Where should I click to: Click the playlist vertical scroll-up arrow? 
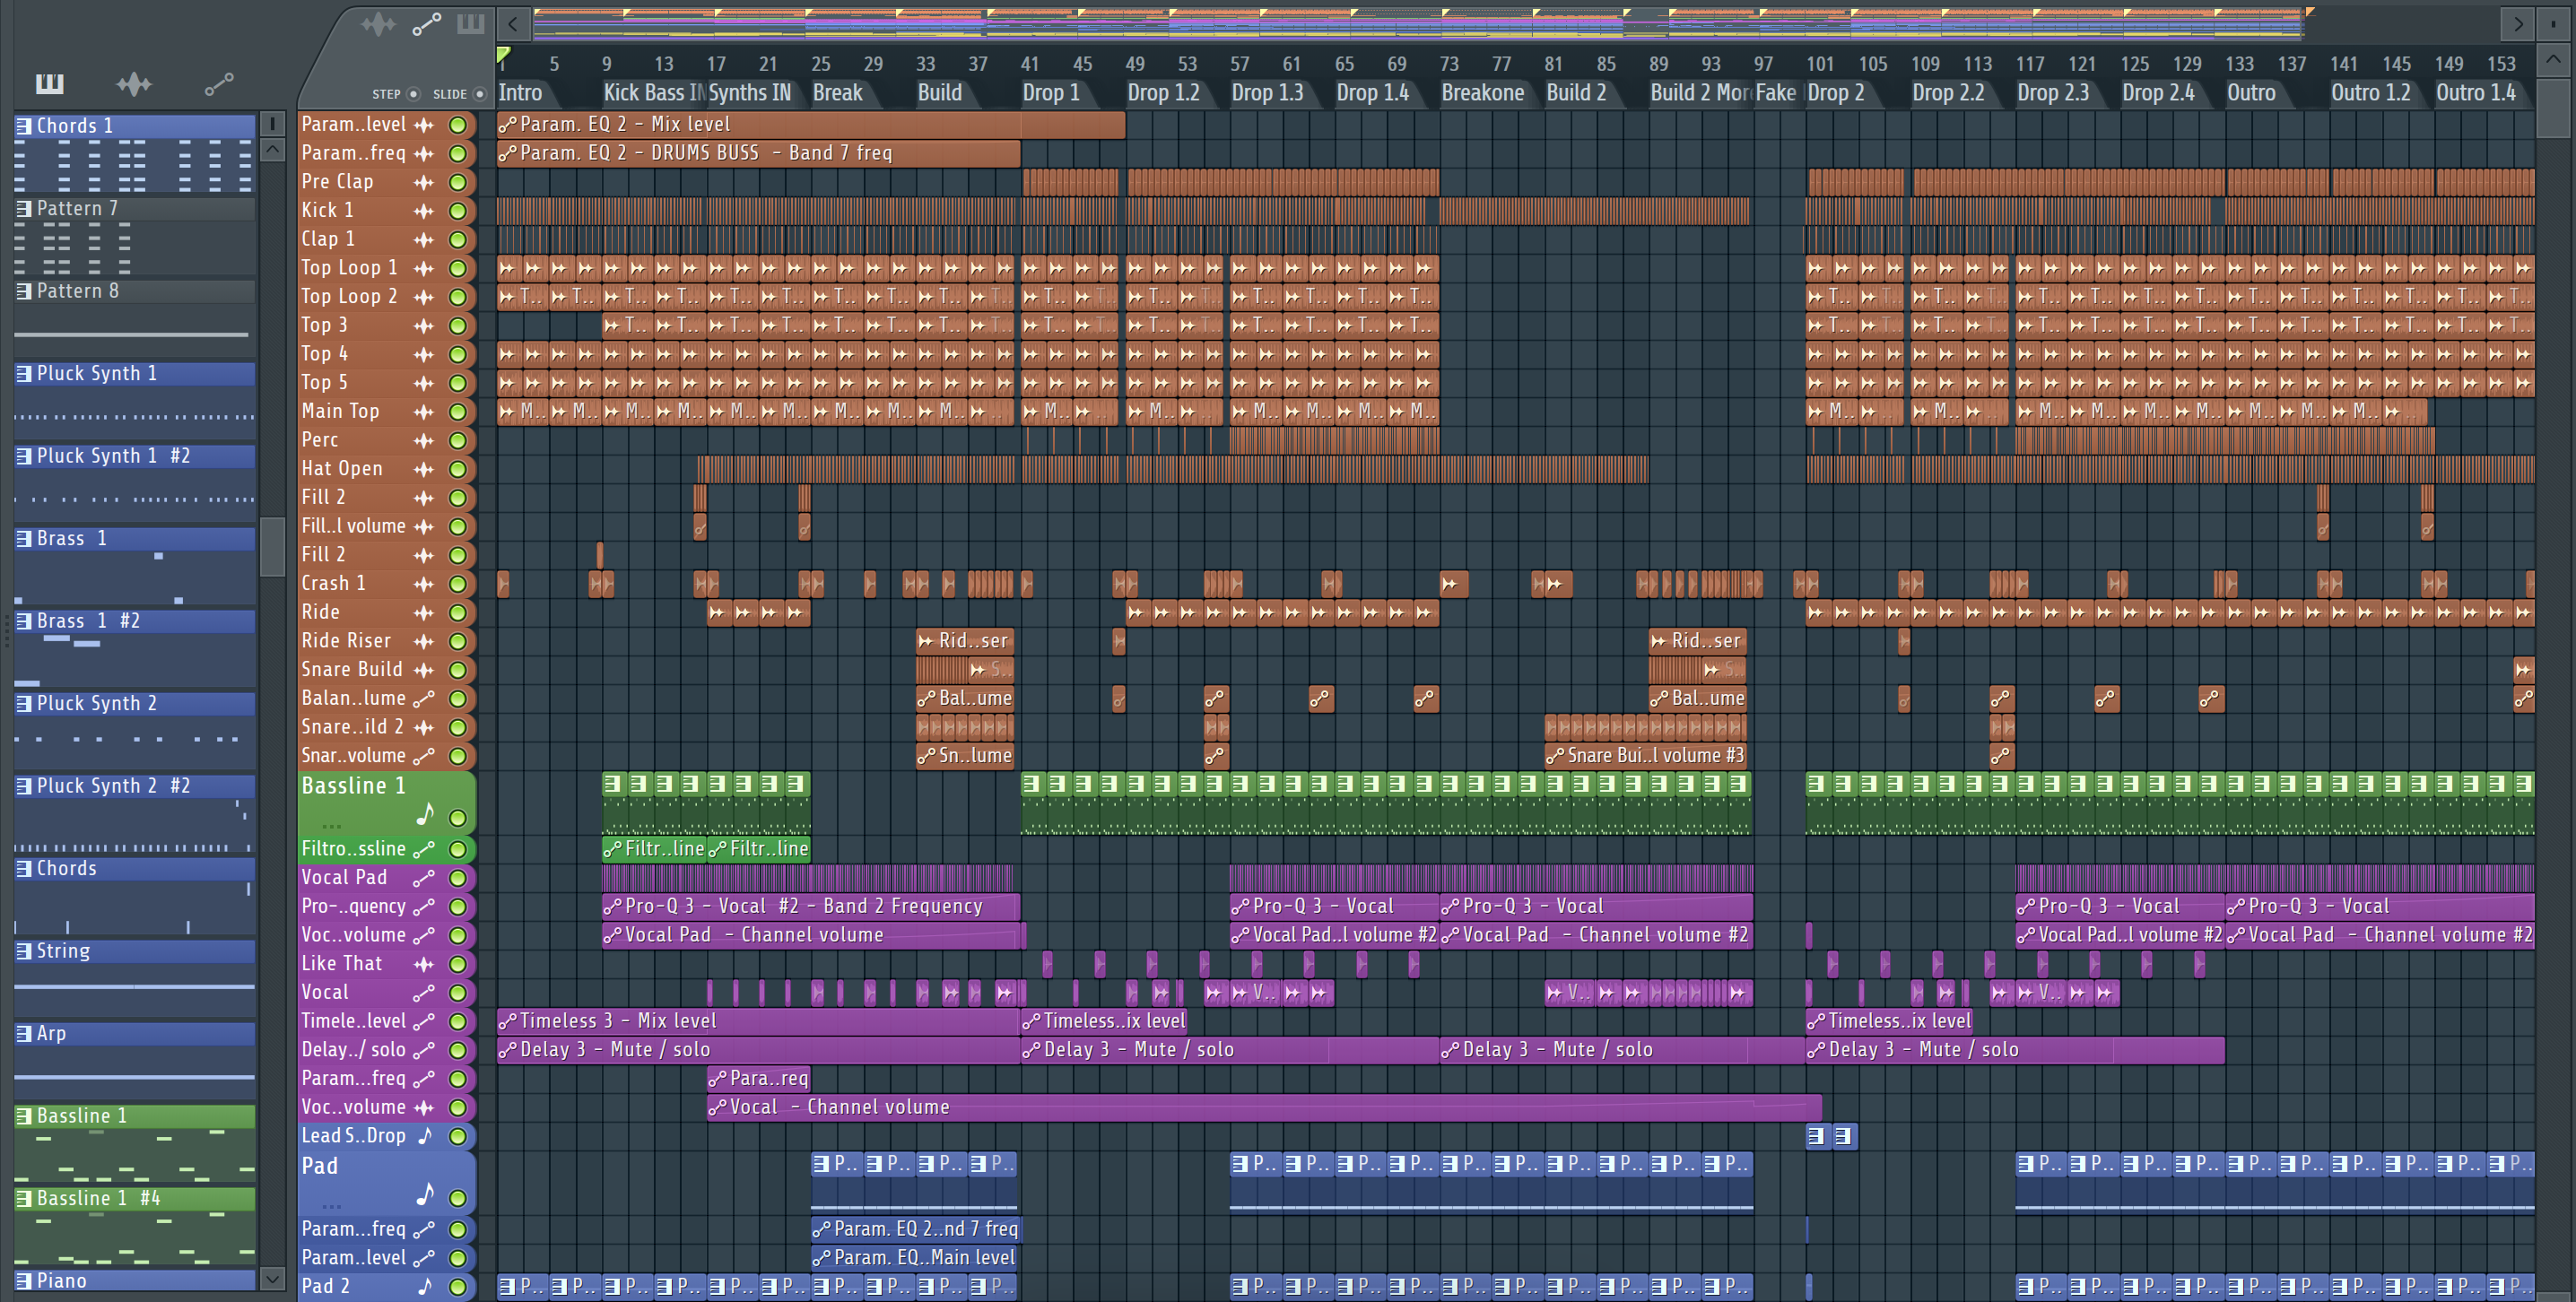coord(2553,60)
